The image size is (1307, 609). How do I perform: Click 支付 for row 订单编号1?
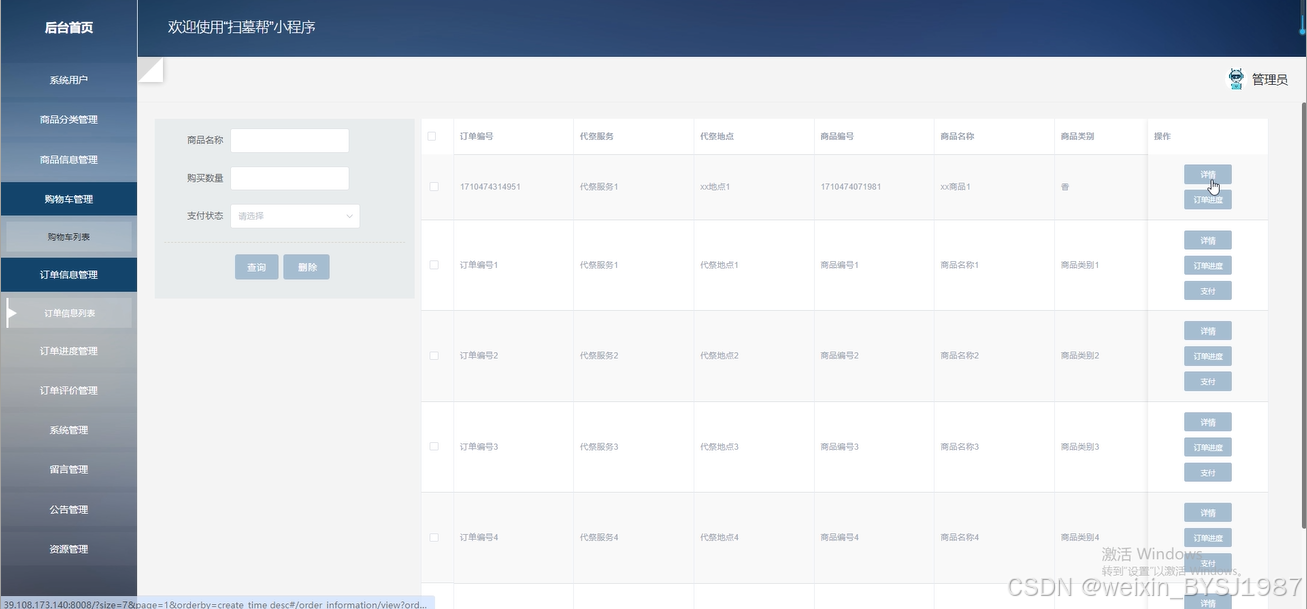tap(1208, 291)
